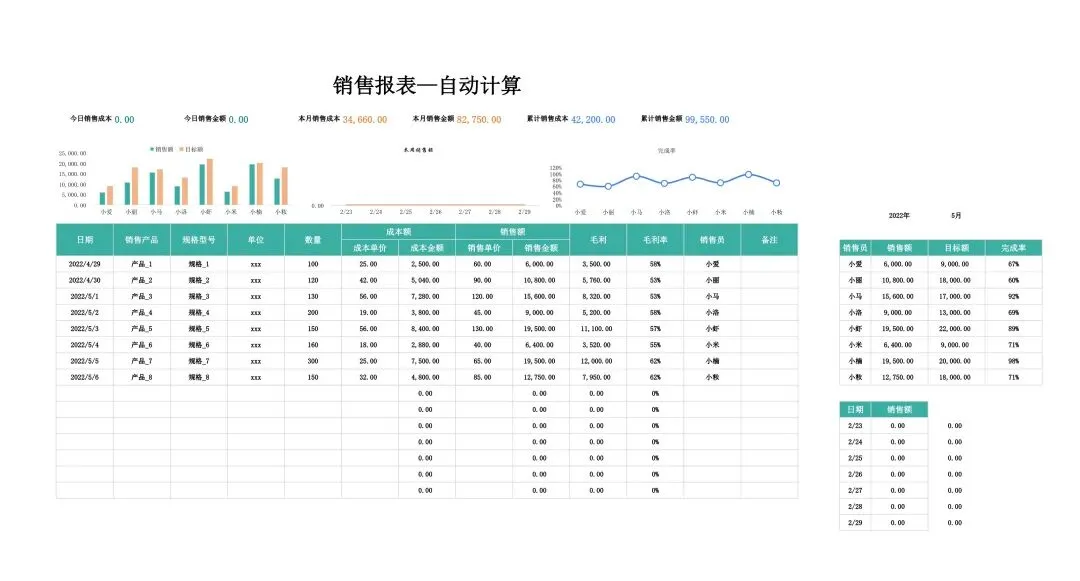Click date cell 2022/4/29
The width and height of the screenshot is (1080, 581).
tap(85, 264)
